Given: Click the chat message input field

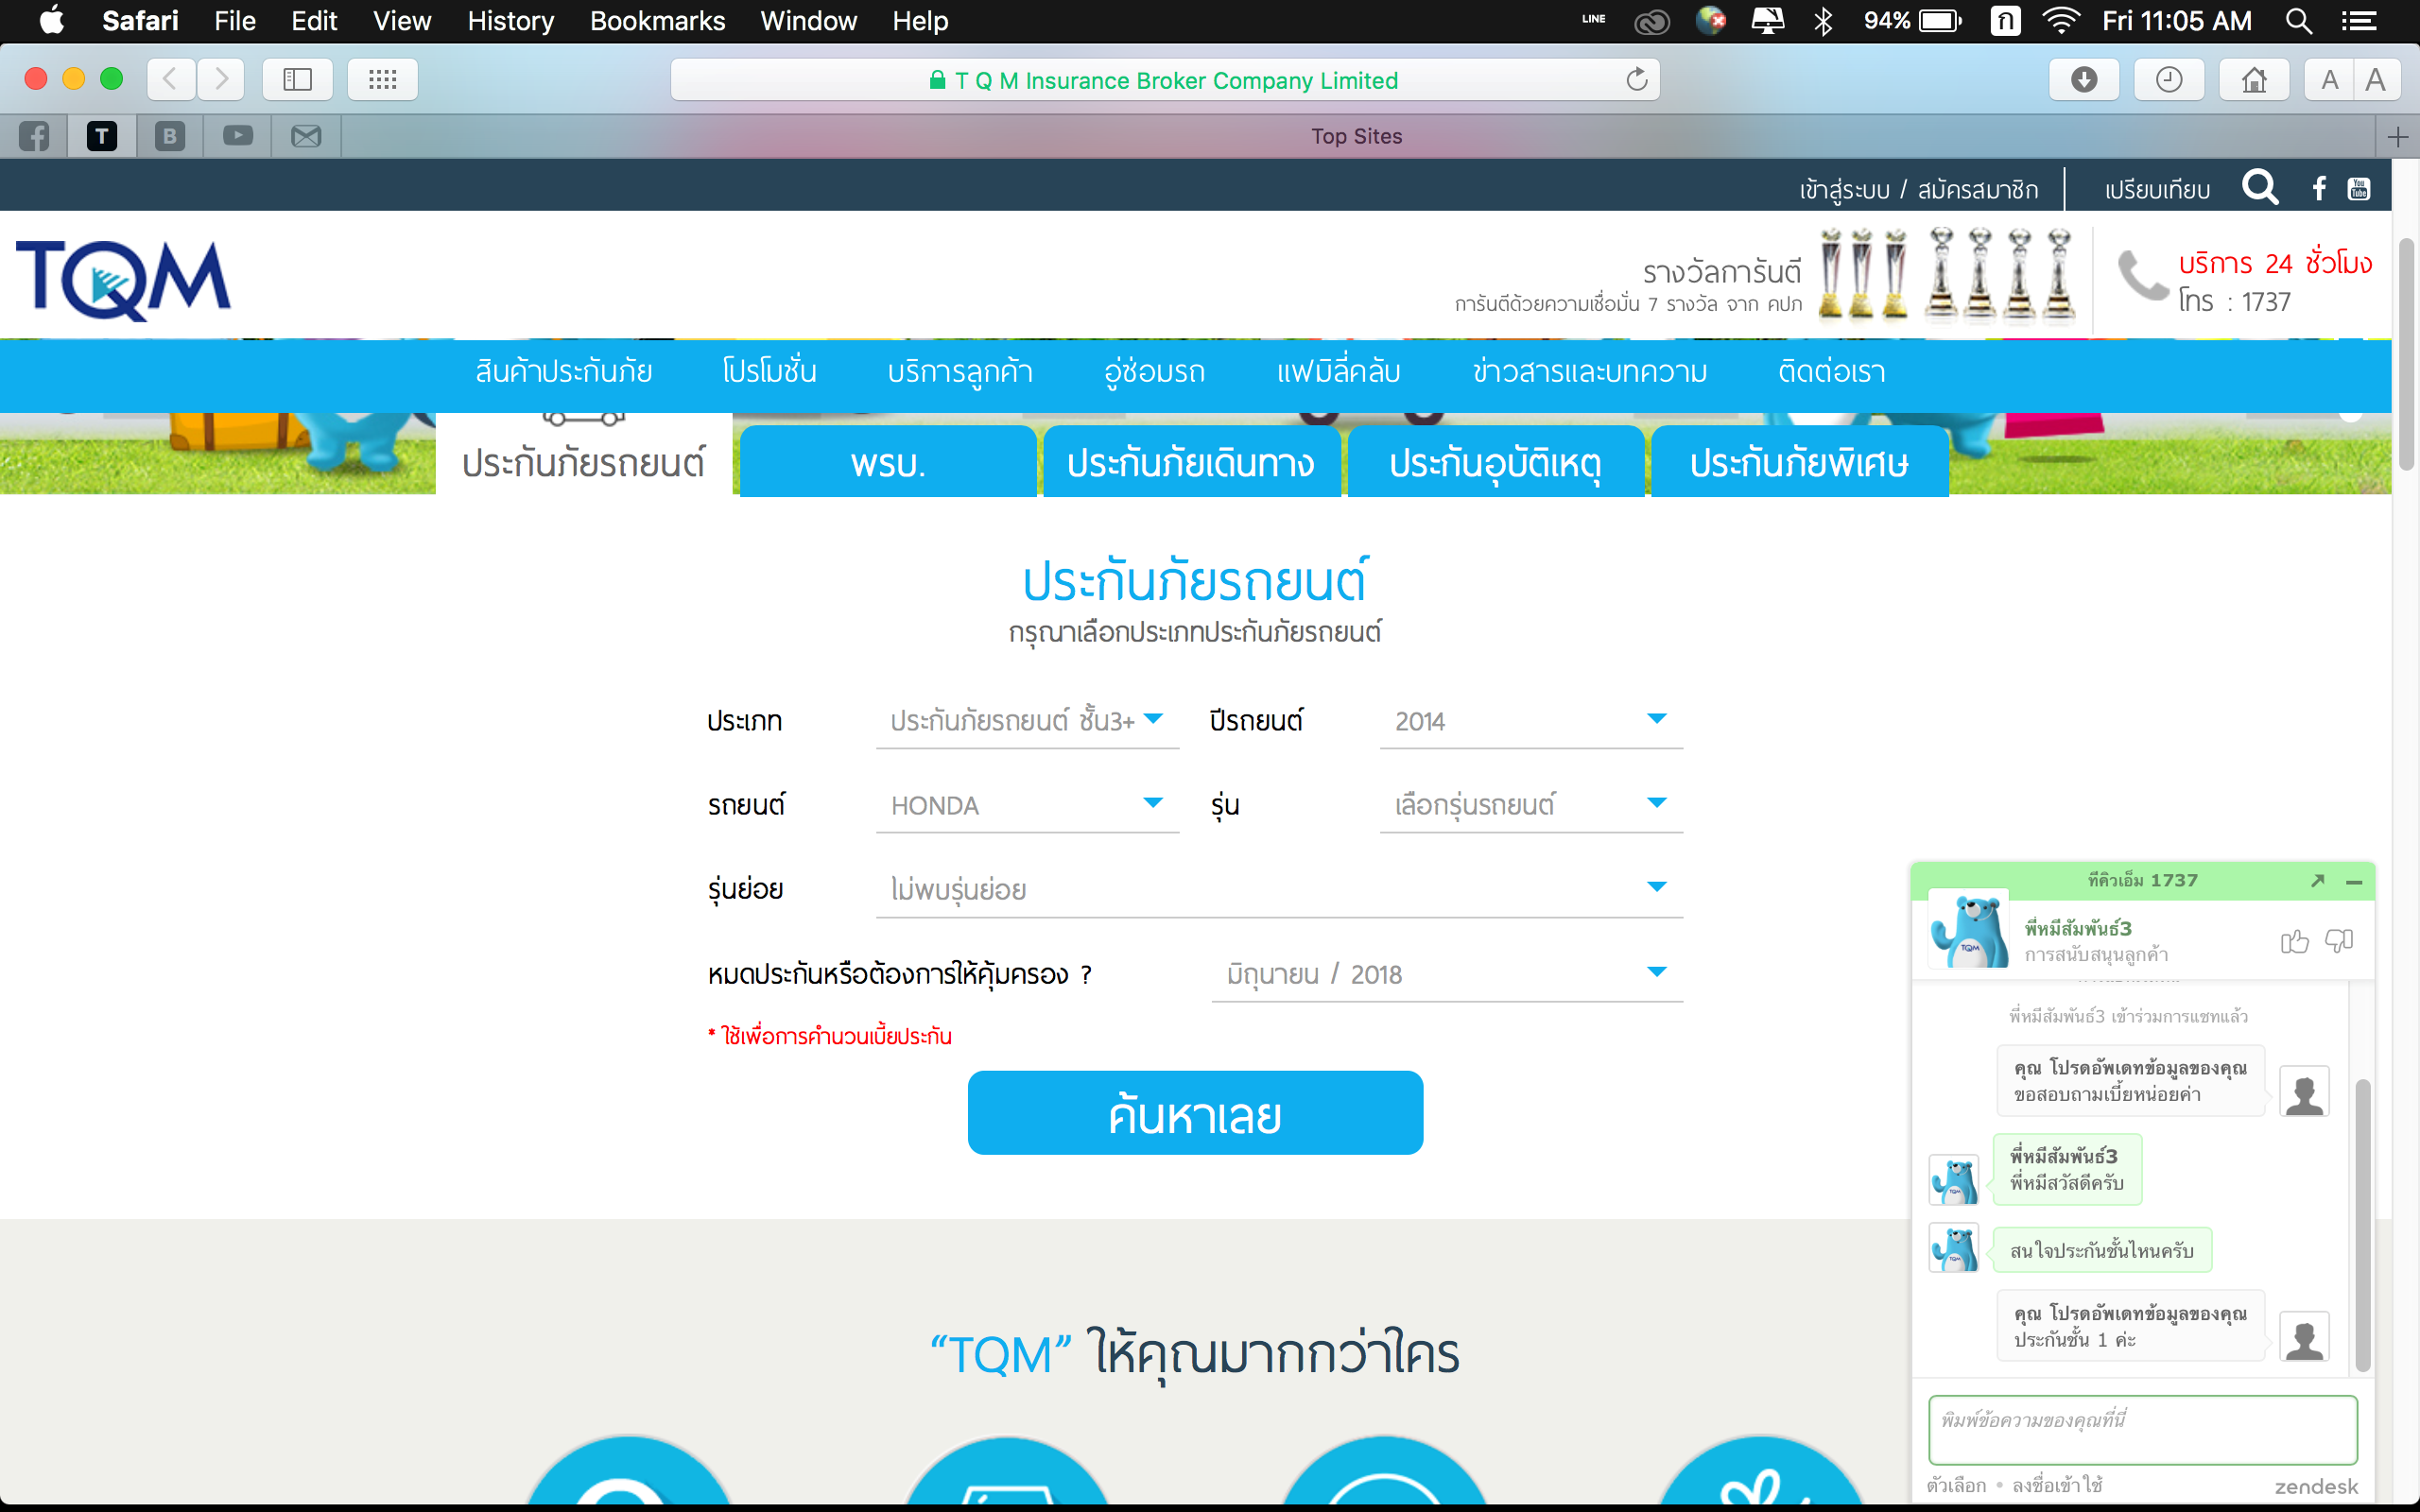Looking at the screenshot, I should coord(2142,1430).
